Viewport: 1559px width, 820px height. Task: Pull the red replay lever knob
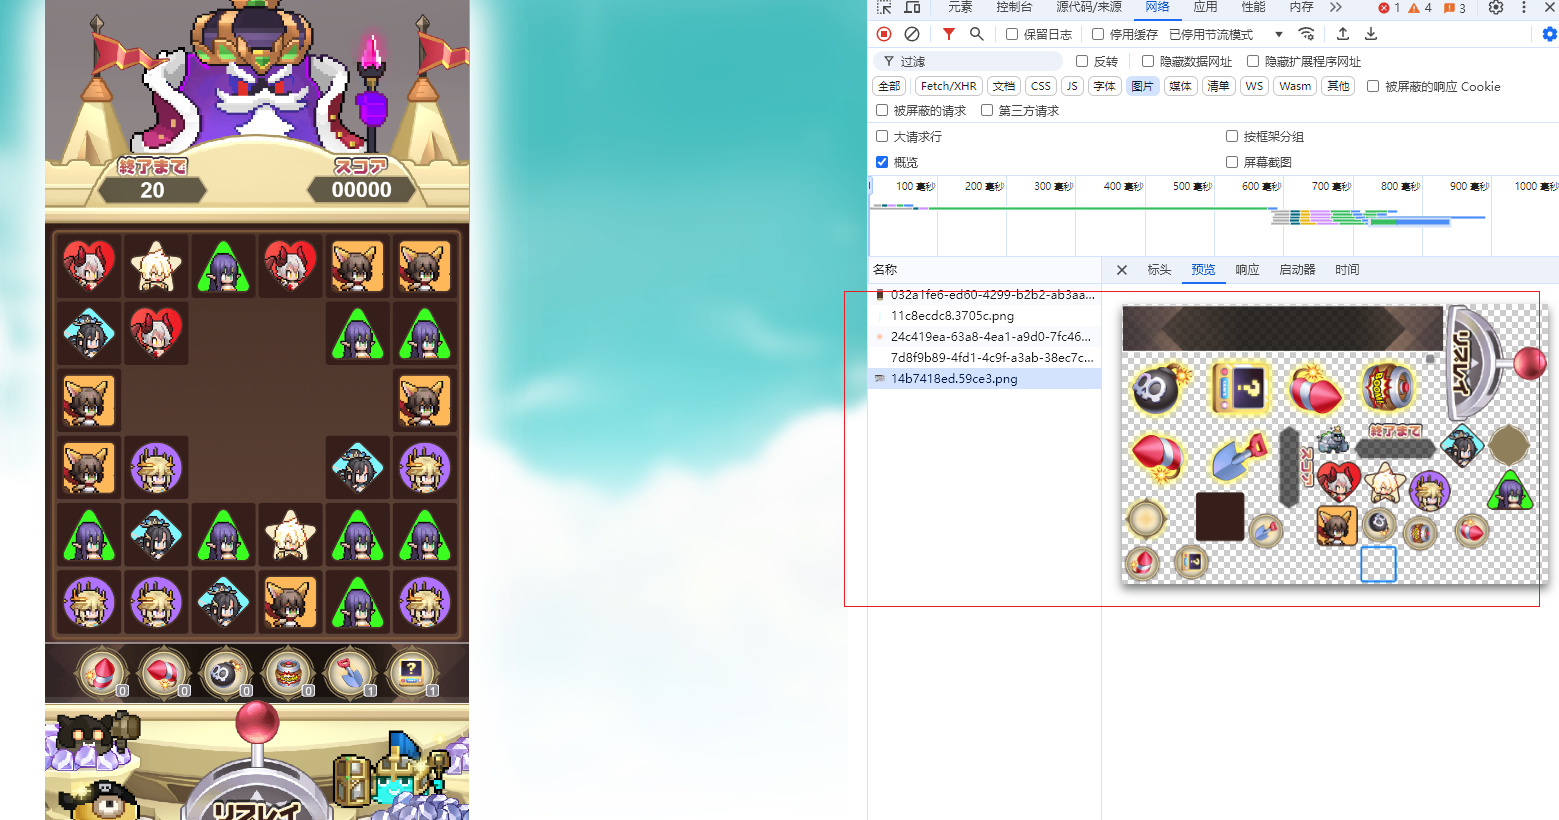pyautogui.click(x=257, y=722)
